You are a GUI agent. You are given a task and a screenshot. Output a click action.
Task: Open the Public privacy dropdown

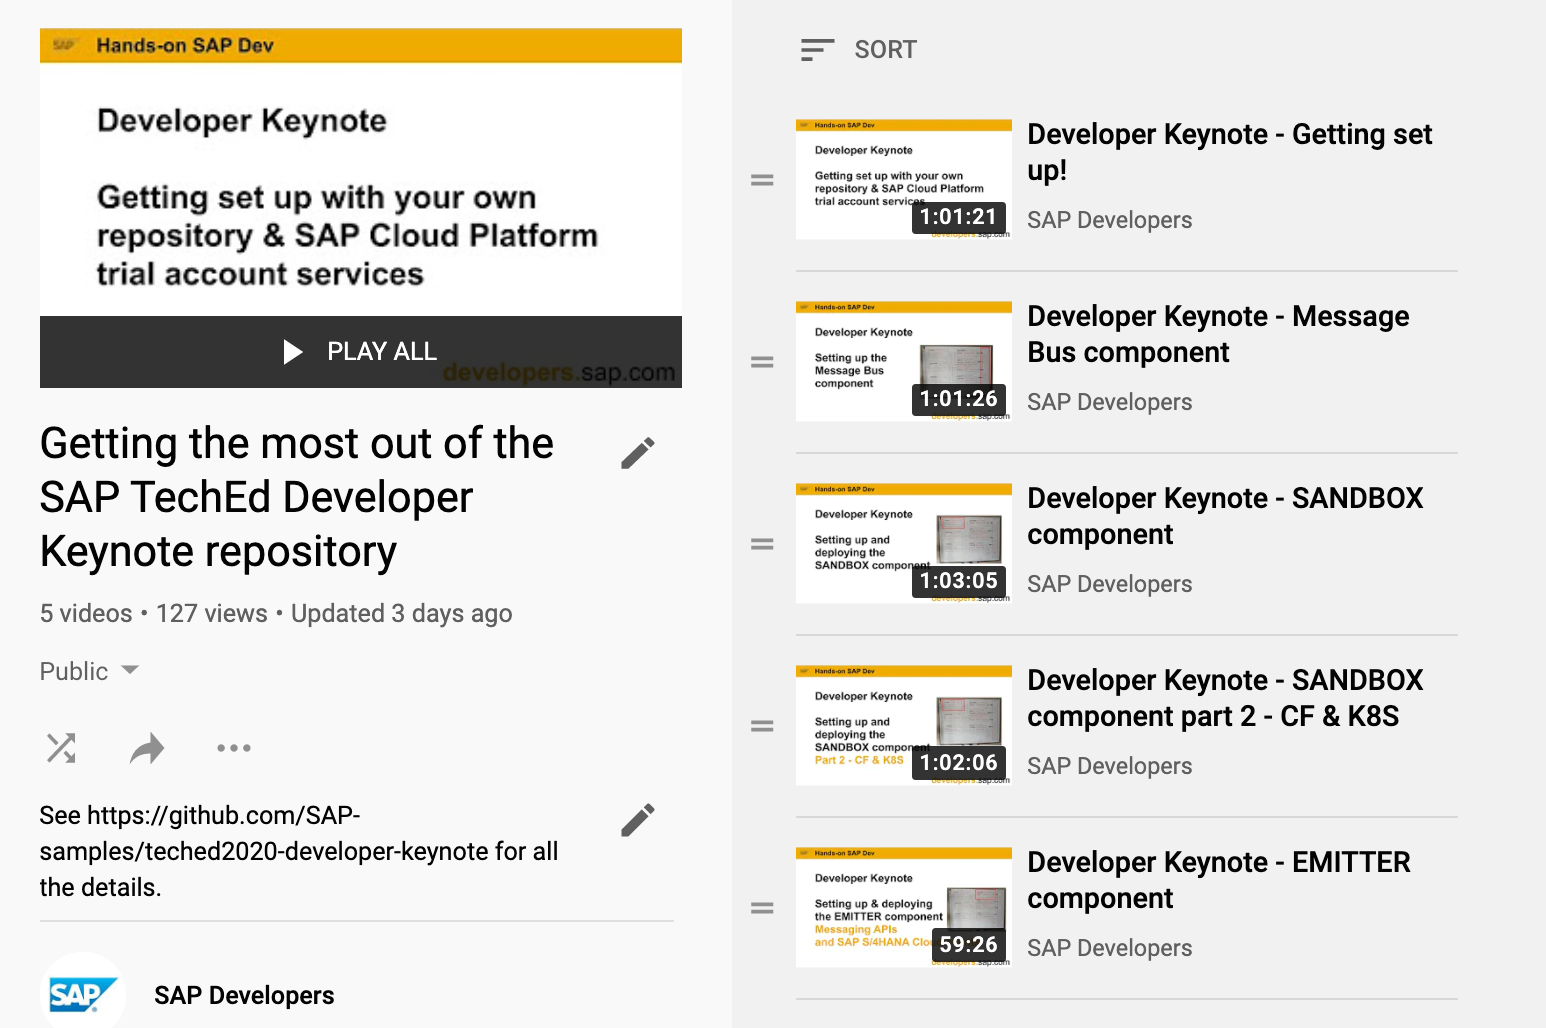pyautogui.click(x=90, y=671)
